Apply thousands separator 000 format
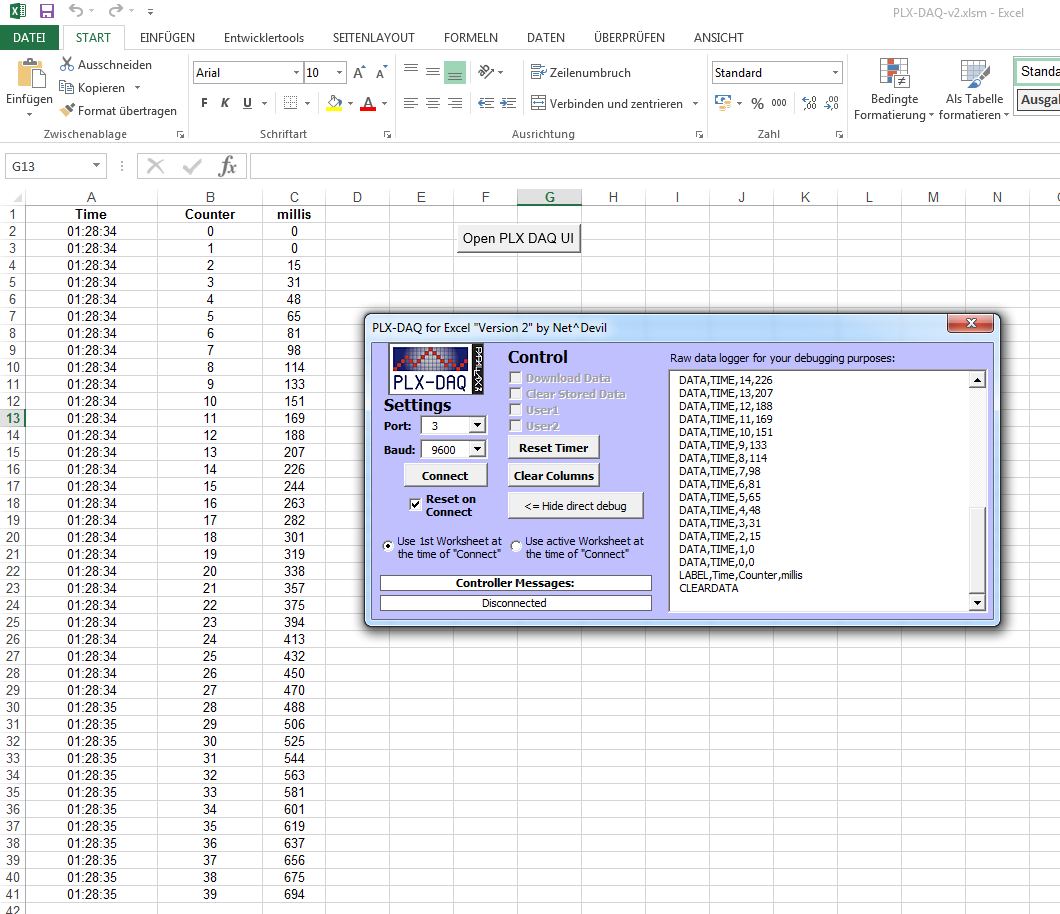The height and width of the screenshot is (914, 1060). click(x=779, y=103)
